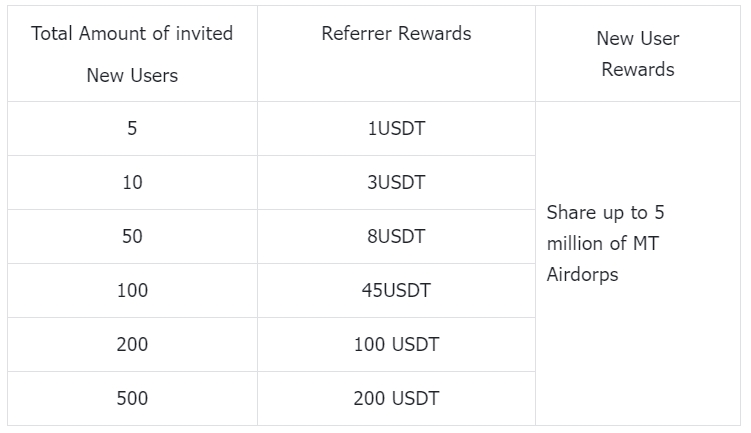Select the cell with 200 invited users
The height and width of the screenshot is (433, 751).
[x=132, y=345]
